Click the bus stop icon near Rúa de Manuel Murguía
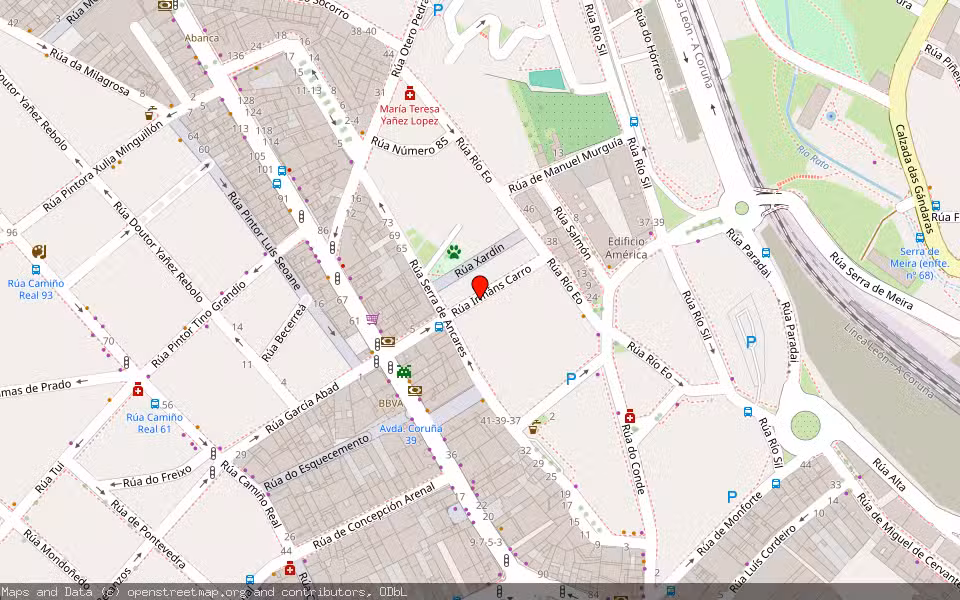The height and width of the screenshot is (600, 960). 634,122
